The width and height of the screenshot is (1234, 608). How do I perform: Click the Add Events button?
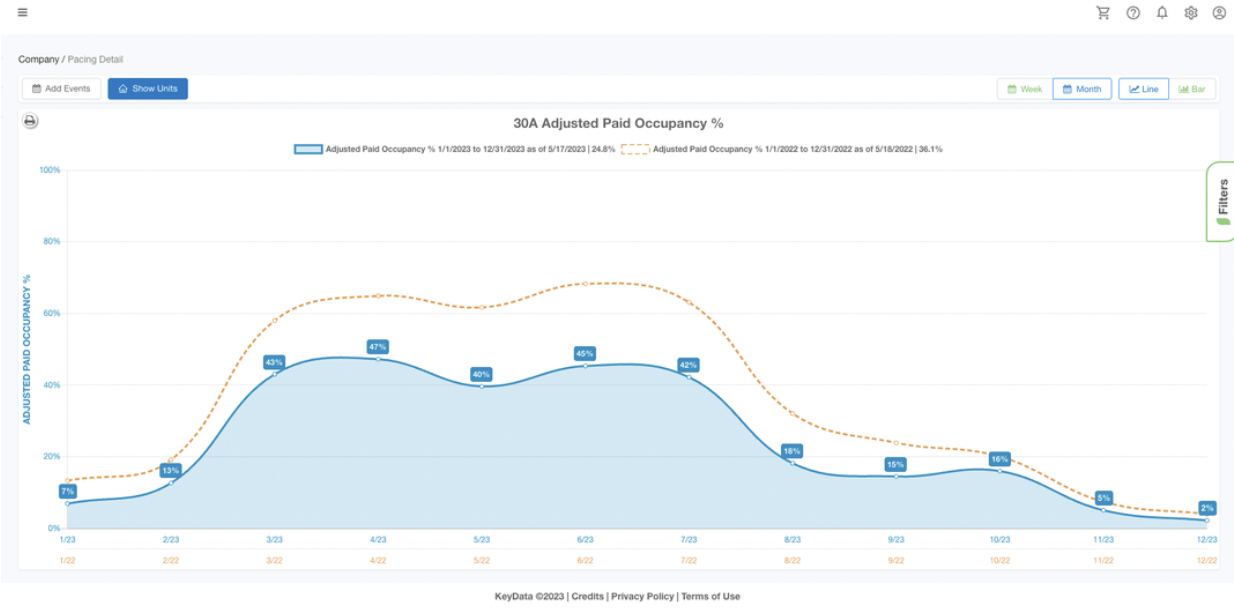(61, 88)
